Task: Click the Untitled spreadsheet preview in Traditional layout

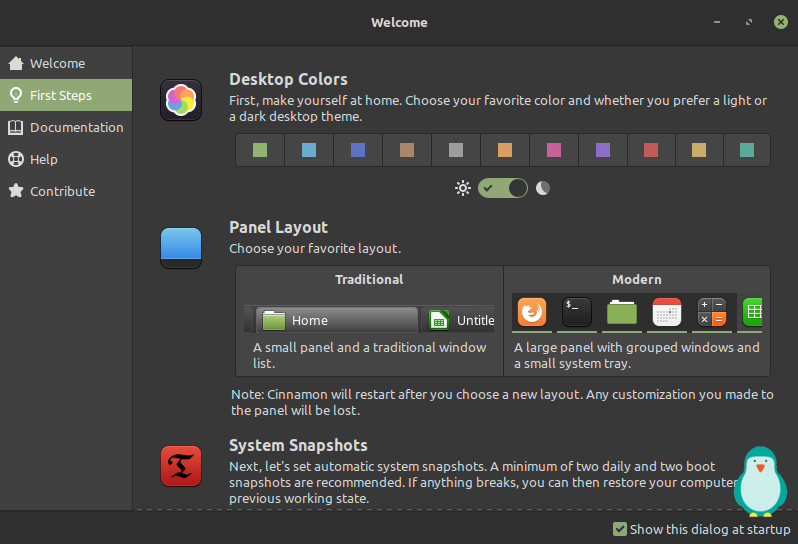Action: (x=458, y=320)
